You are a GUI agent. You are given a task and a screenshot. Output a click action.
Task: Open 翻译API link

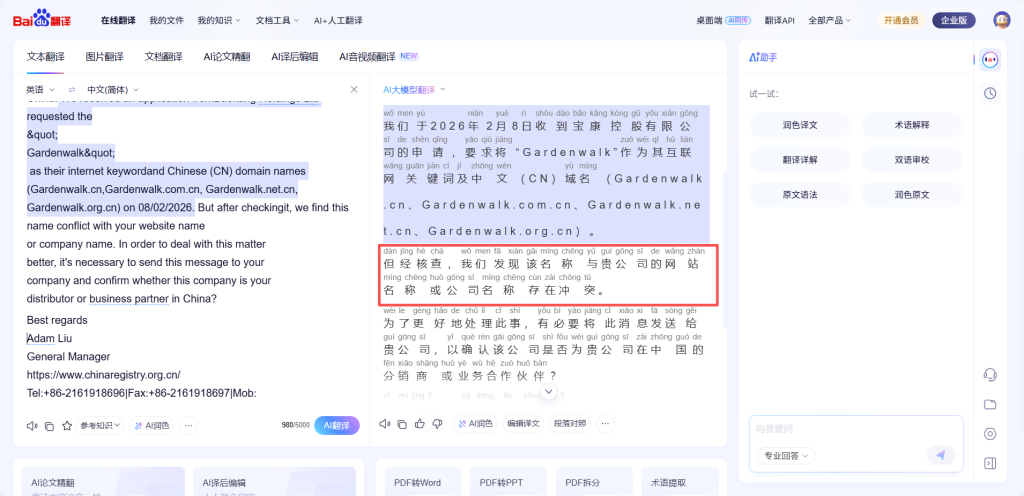coord(780,20)
